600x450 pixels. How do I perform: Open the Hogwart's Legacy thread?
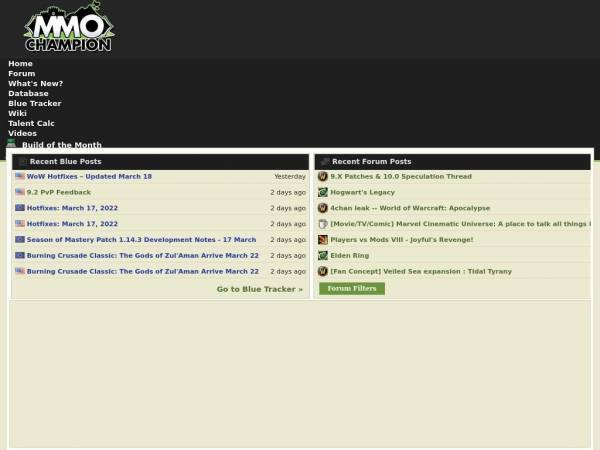[x=362, y=192]
